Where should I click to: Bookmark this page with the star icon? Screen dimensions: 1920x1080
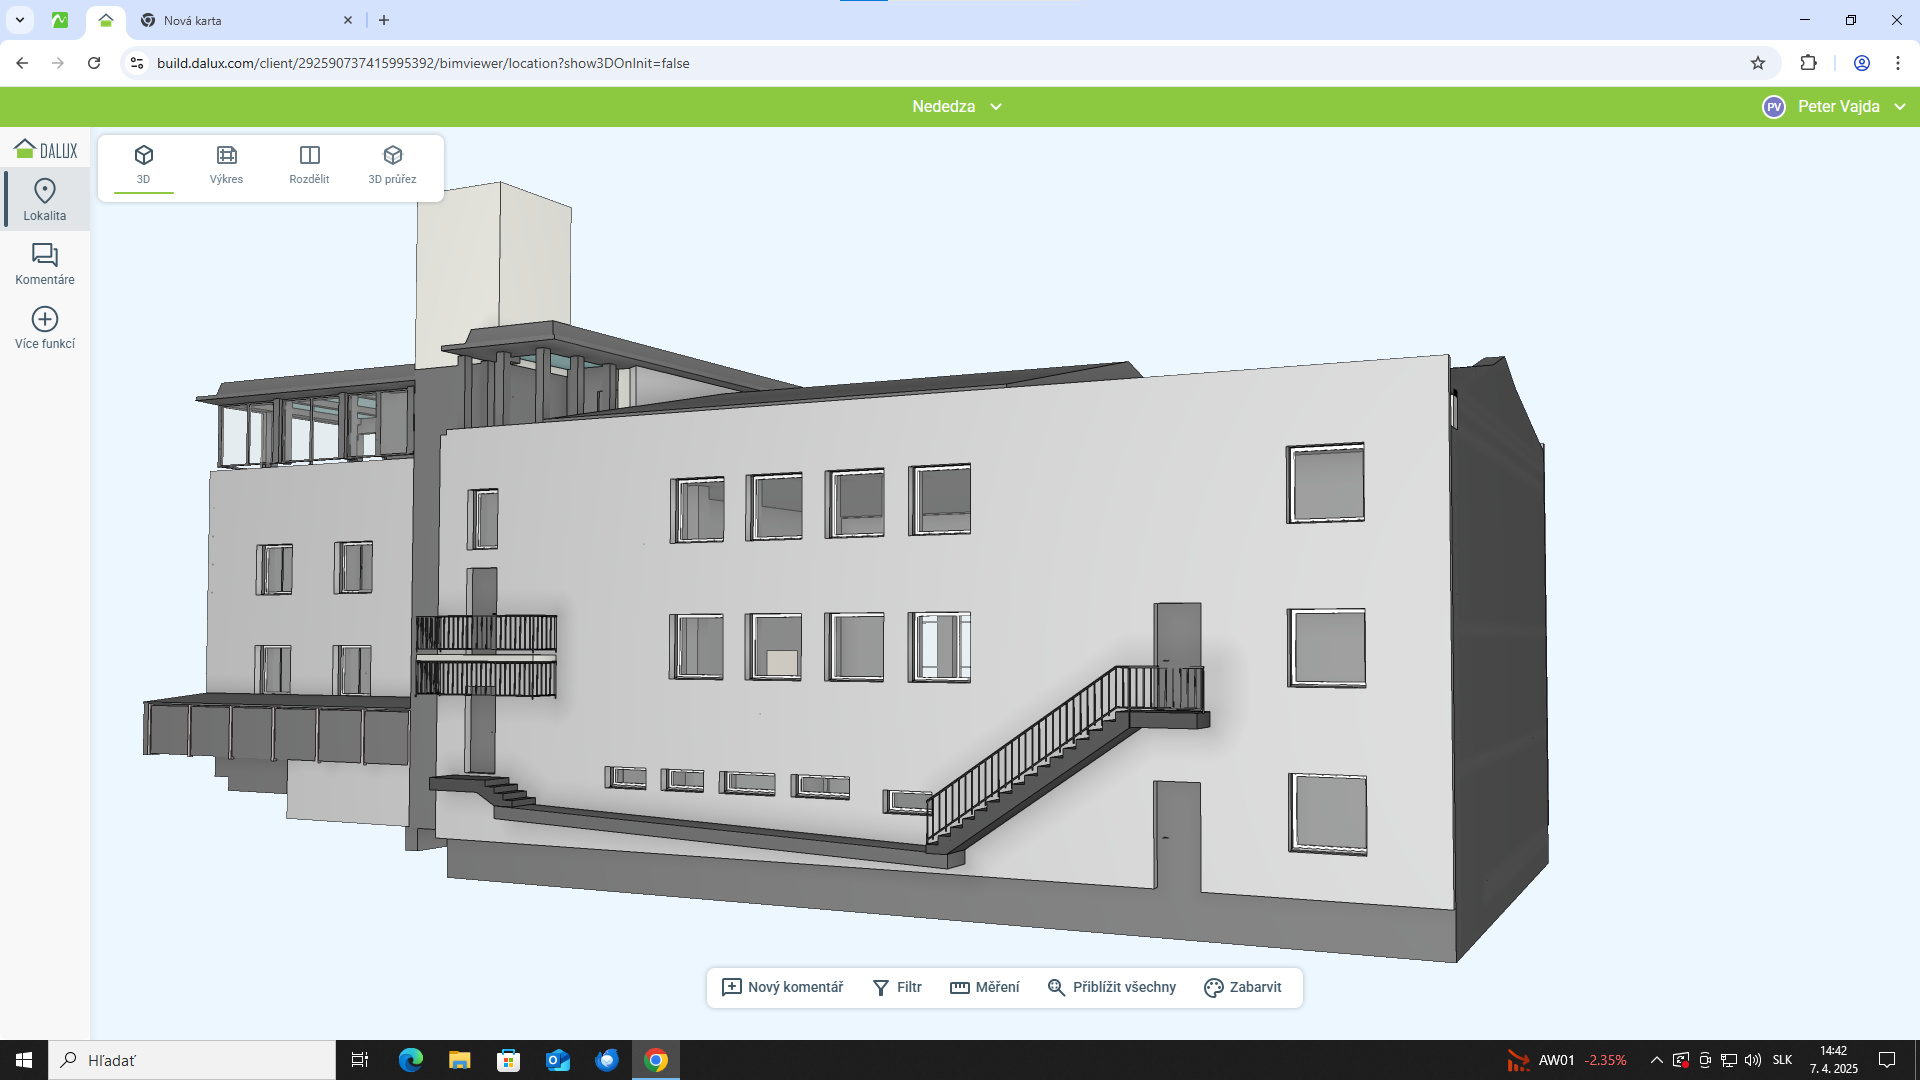point(1758,63)
